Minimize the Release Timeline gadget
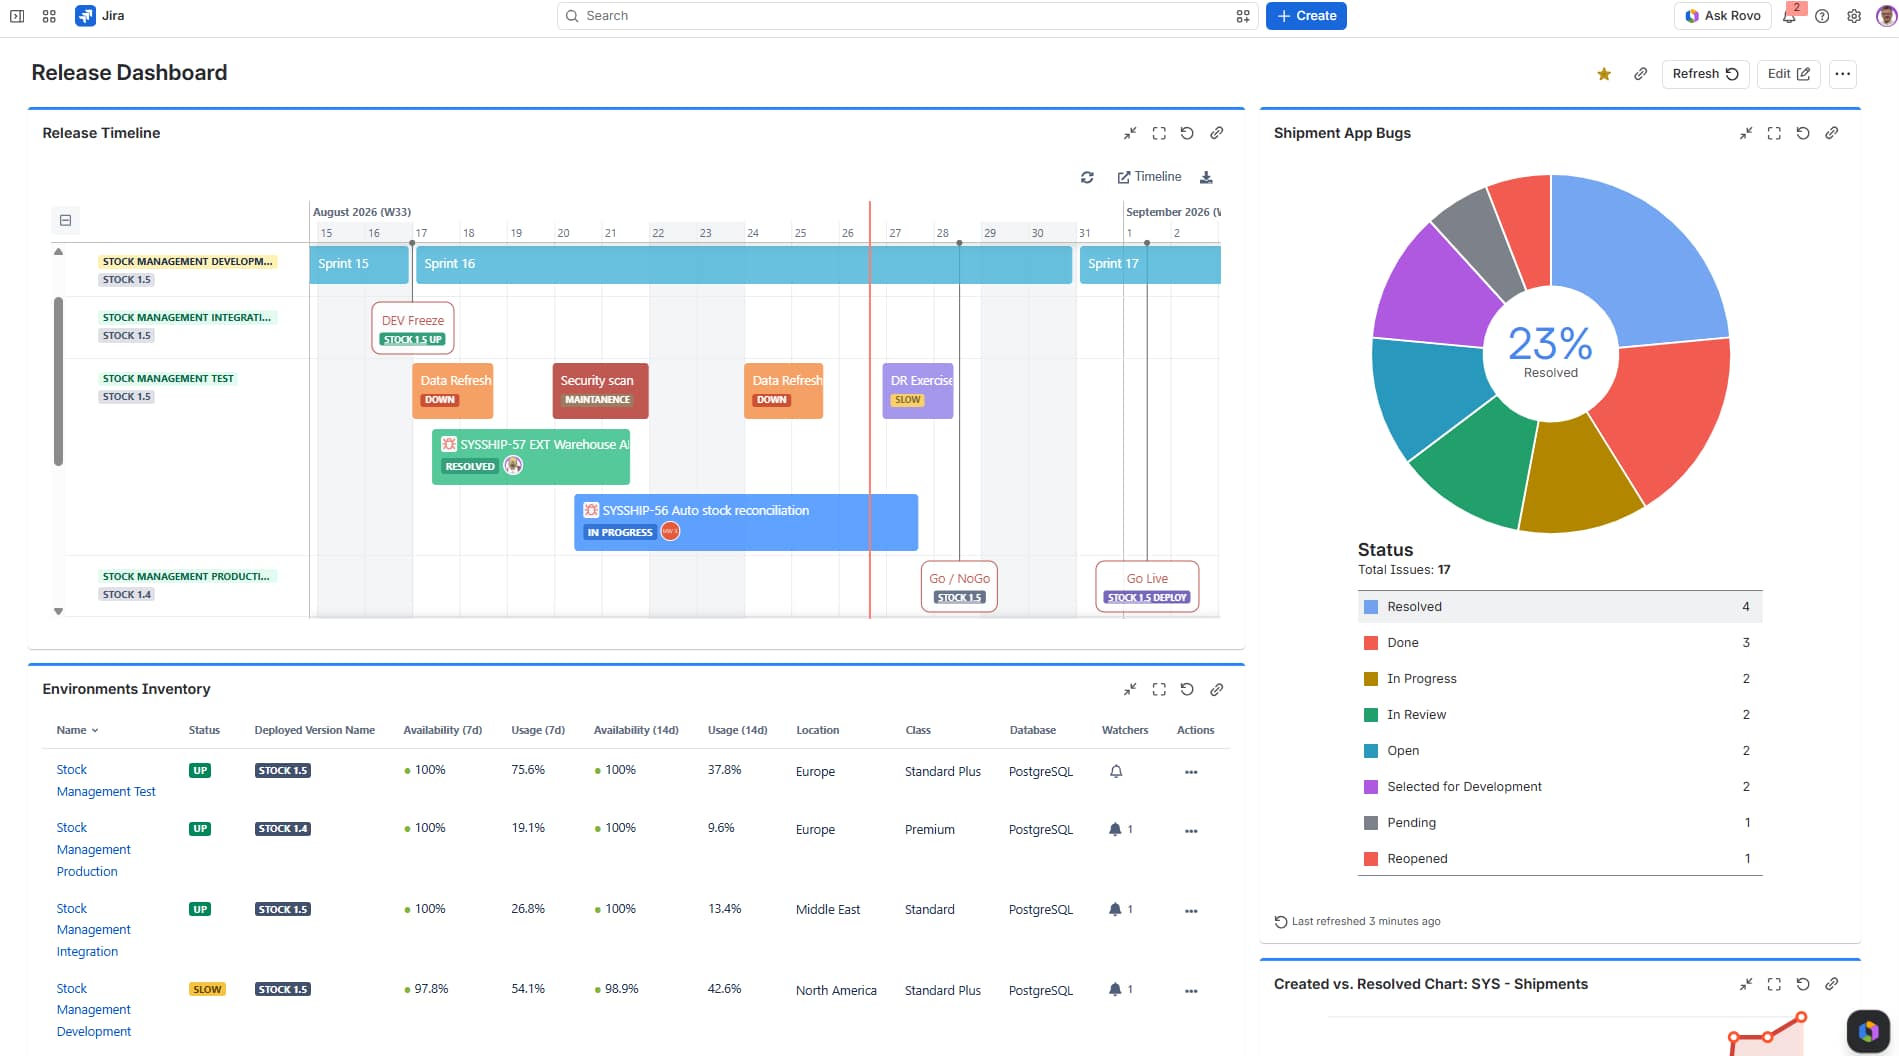 point(1130,133)
